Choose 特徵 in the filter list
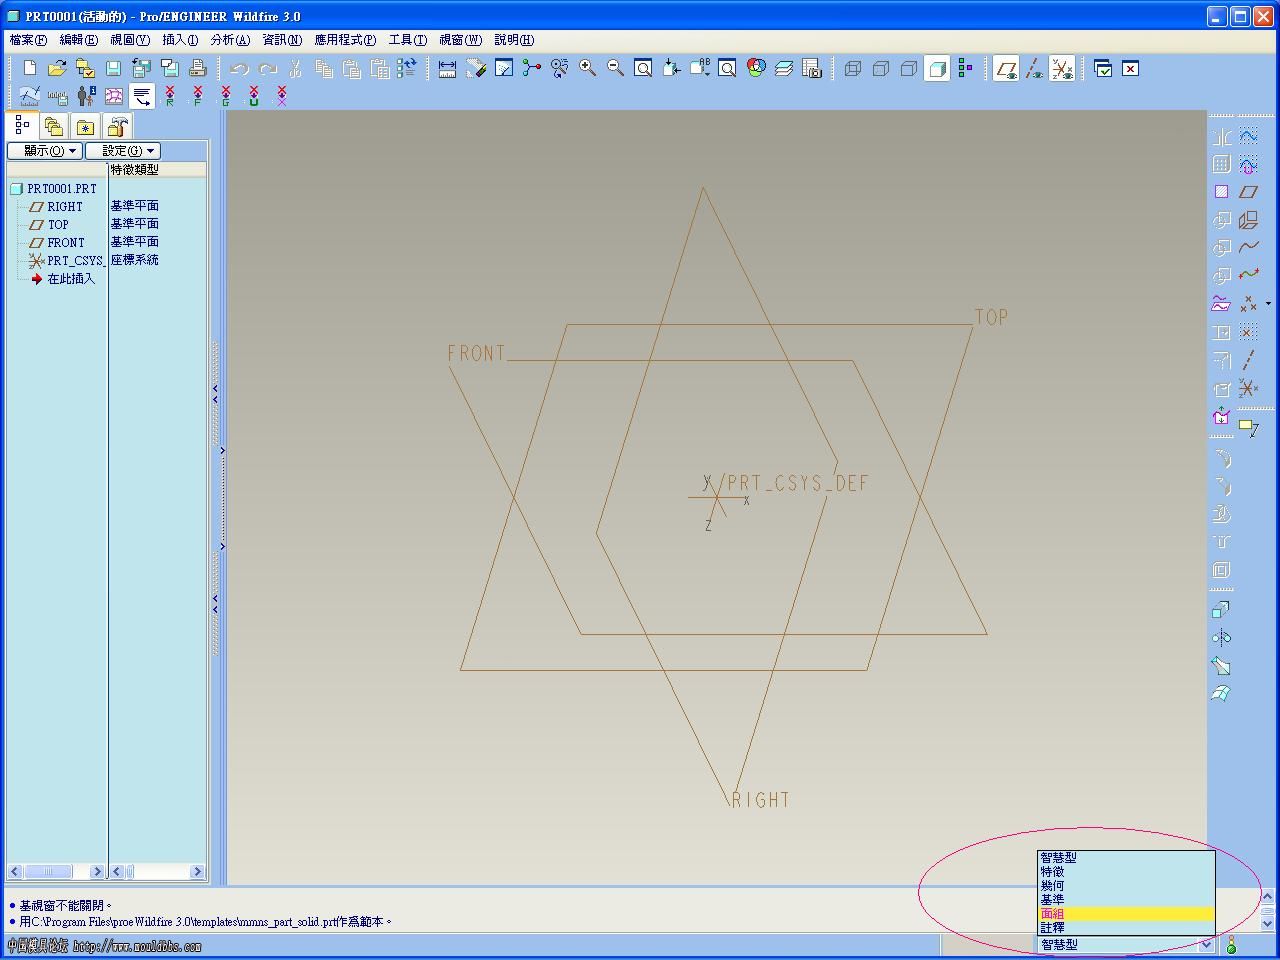1280x960 pixels. (1126, 872)
